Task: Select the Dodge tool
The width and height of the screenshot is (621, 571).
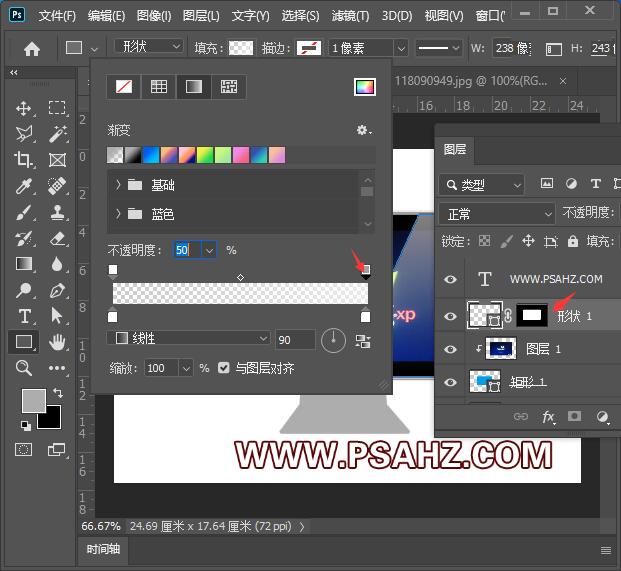Action: tap(24, 290)
